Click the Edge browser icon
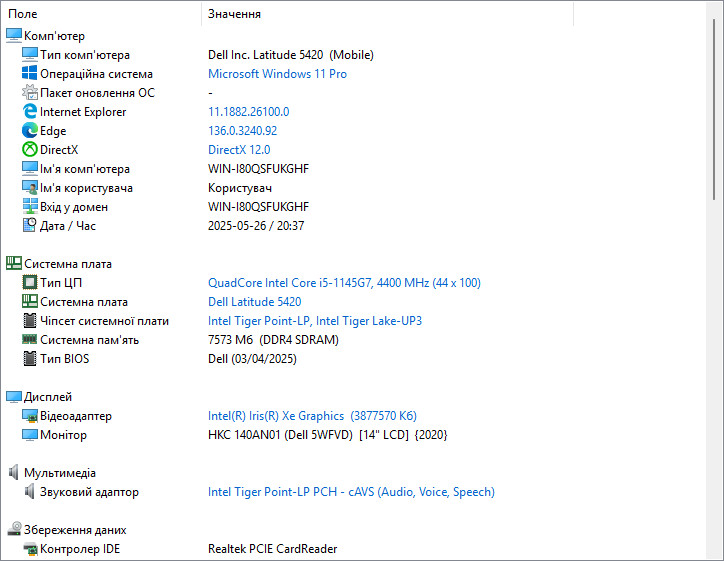Viewport: 724px width, 561px height. (30, 130)
